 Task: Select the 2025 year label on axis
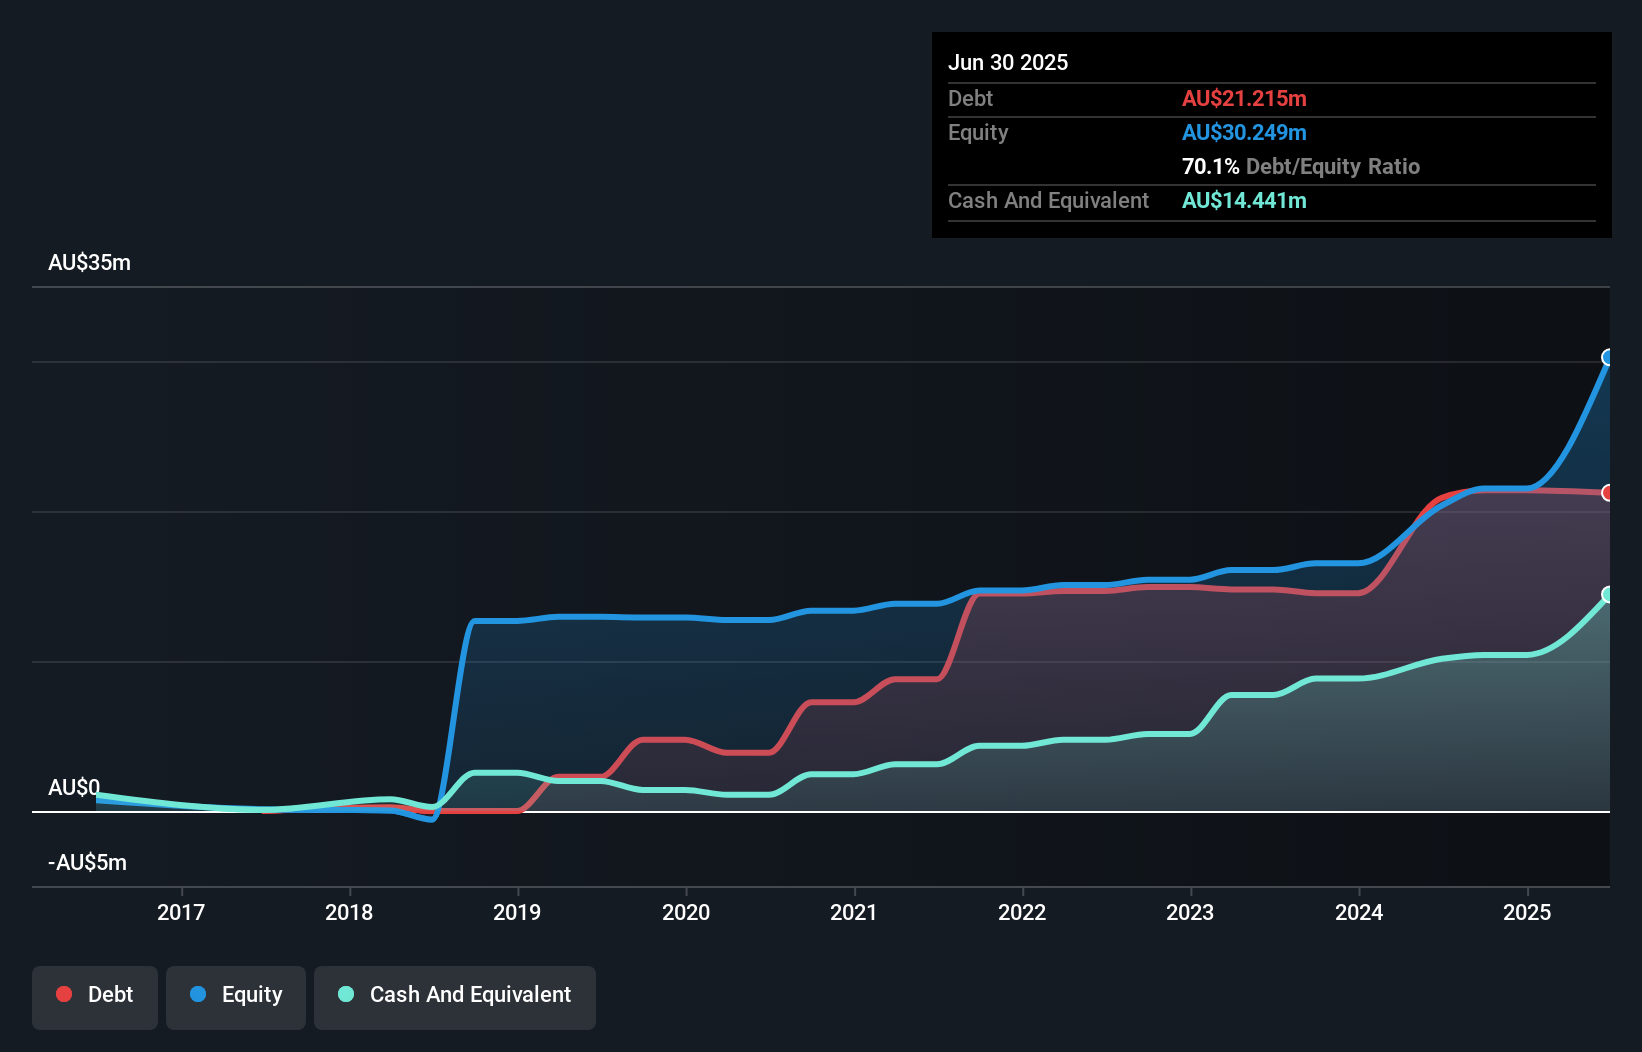click(1527, 912)
